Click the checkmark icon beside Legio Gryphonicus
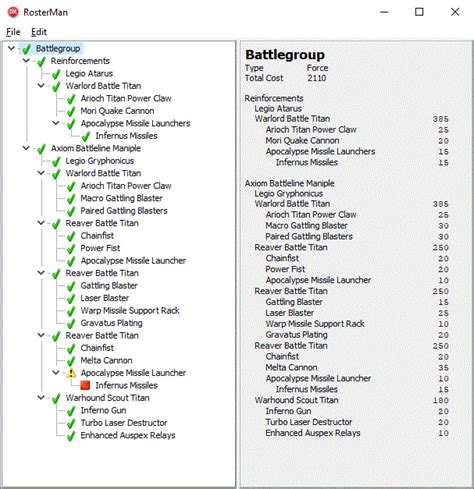Image resolution: width=474 pixels, height=489 pixels. pos(56,161)
